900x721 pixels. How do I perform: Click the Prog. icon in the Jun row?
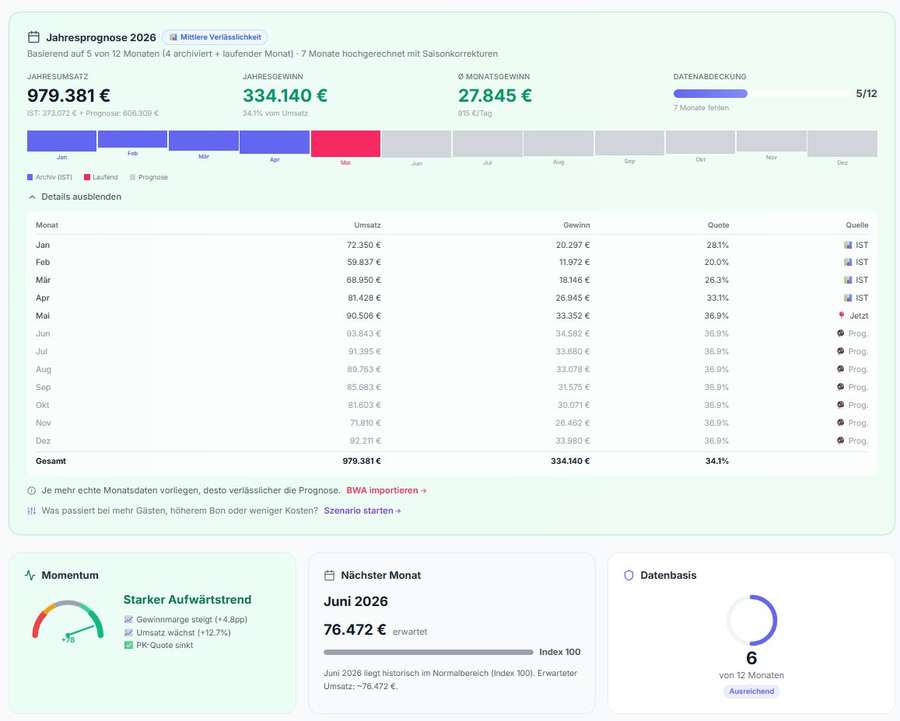tap(840, 333)
